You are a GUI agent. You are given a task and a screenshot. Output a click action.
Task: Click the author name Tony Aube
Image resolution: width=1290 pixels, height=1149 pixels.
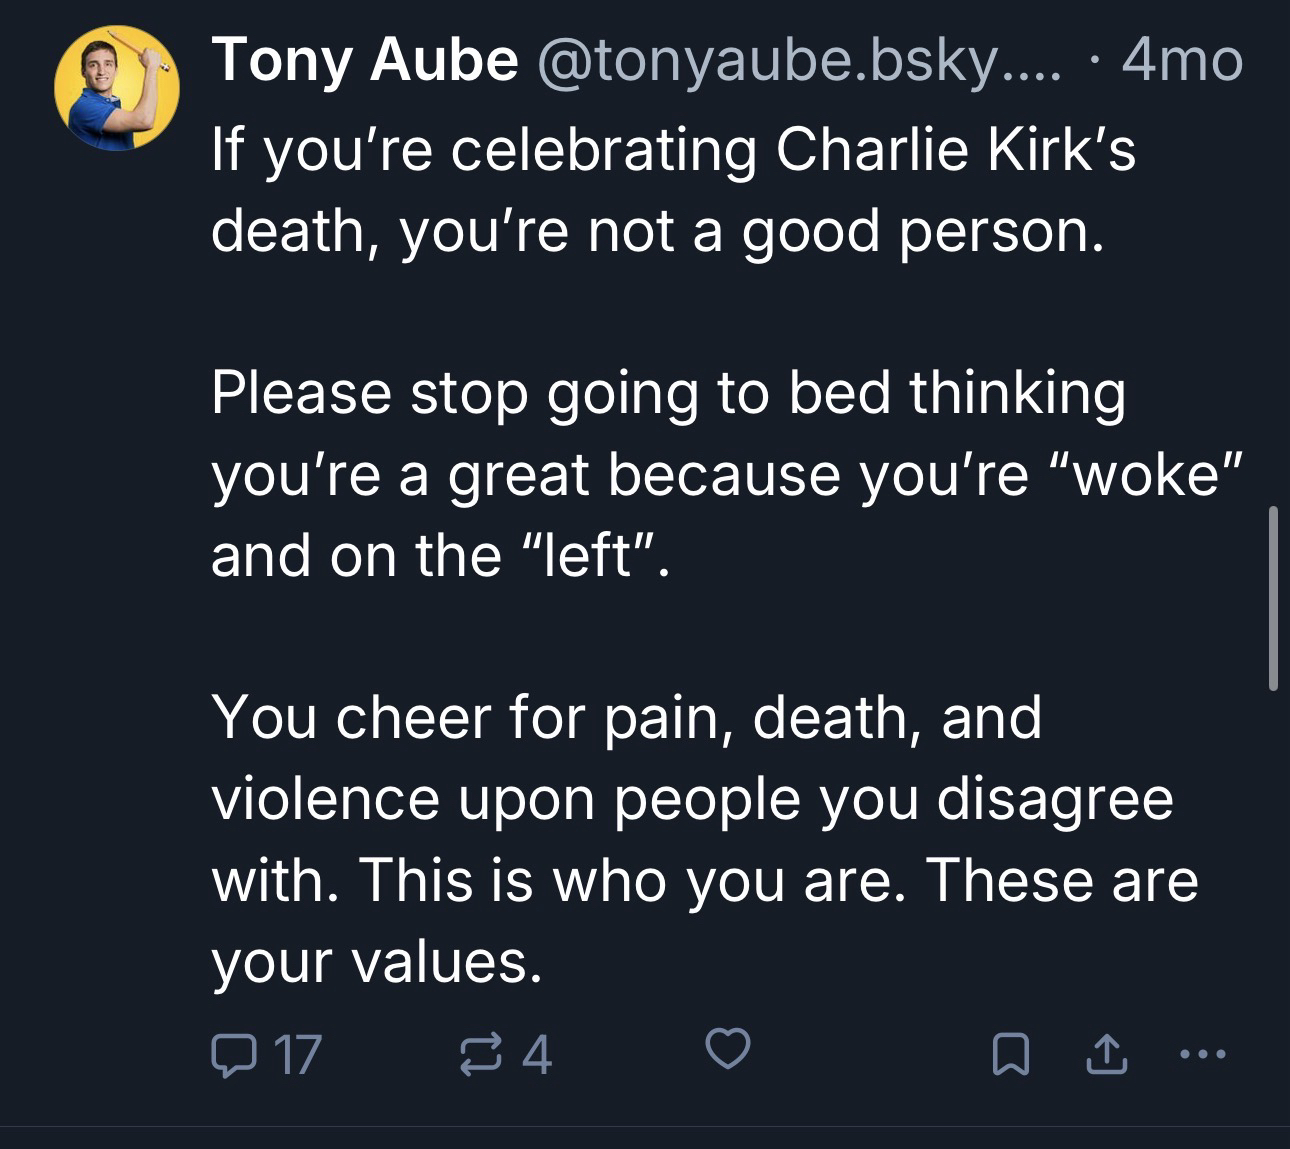[x=364, y=61]
